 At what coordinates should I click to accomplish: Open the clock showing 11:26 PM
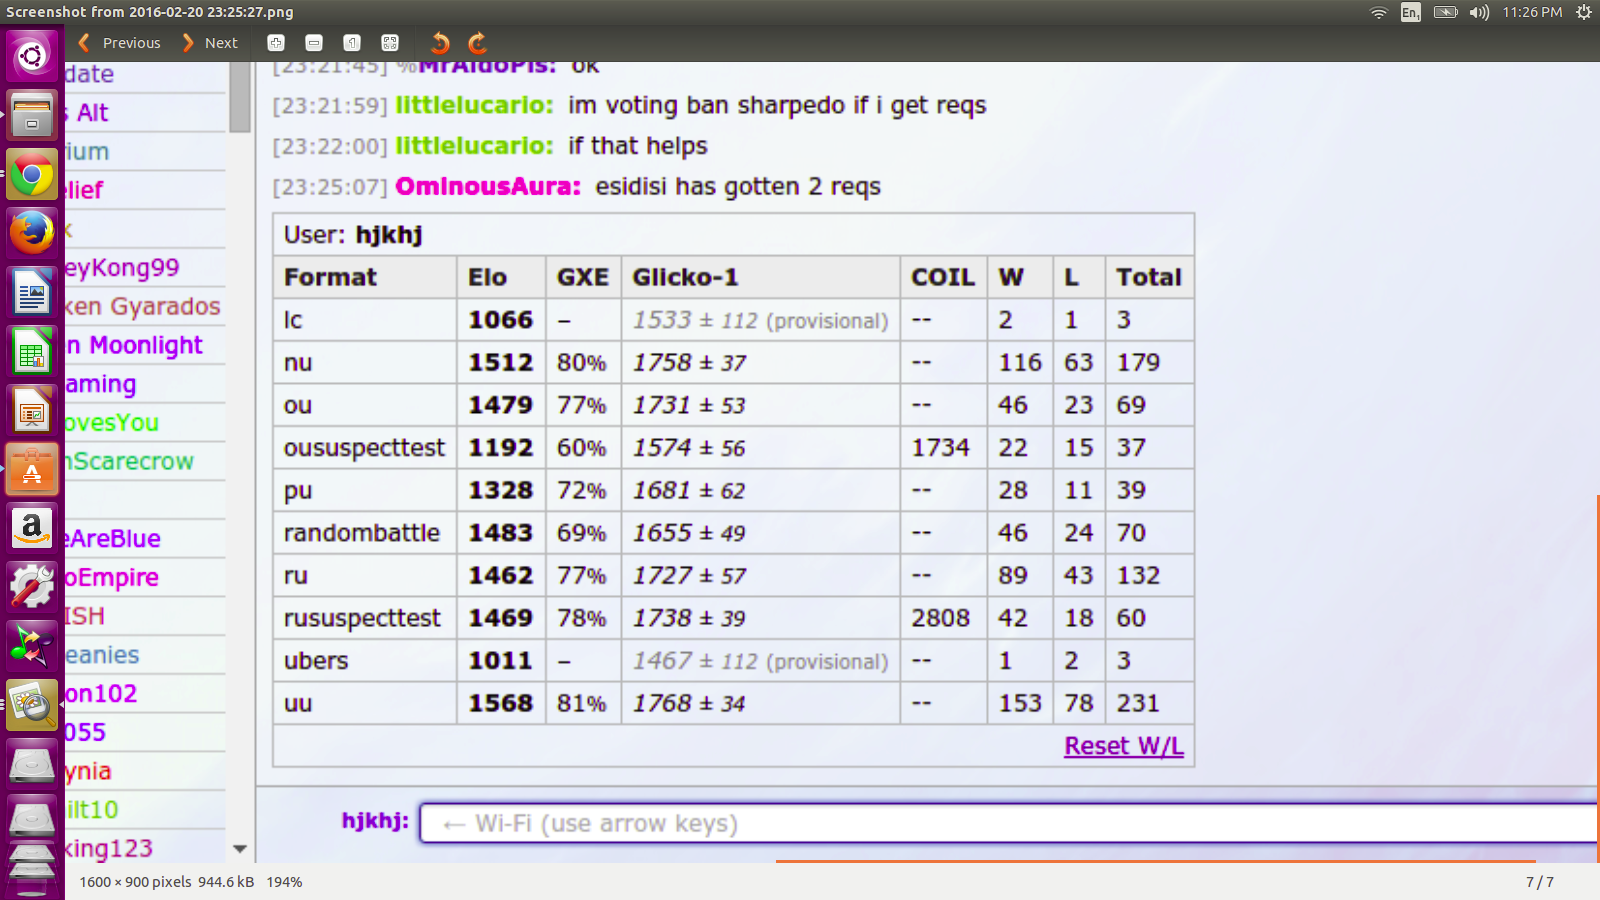point(1532,12)
